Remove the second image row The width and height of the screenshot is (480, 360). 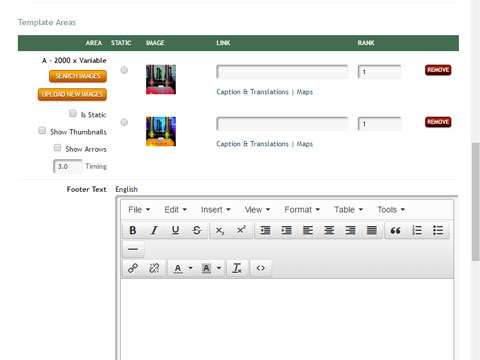438,122
